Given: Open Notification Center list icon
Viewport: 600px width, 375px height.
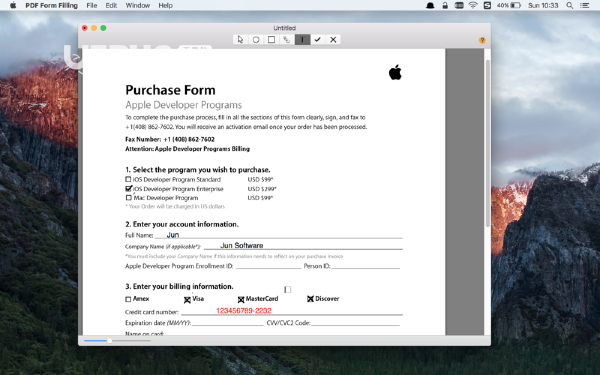Looking at the screenshot, I should [585, 5].
